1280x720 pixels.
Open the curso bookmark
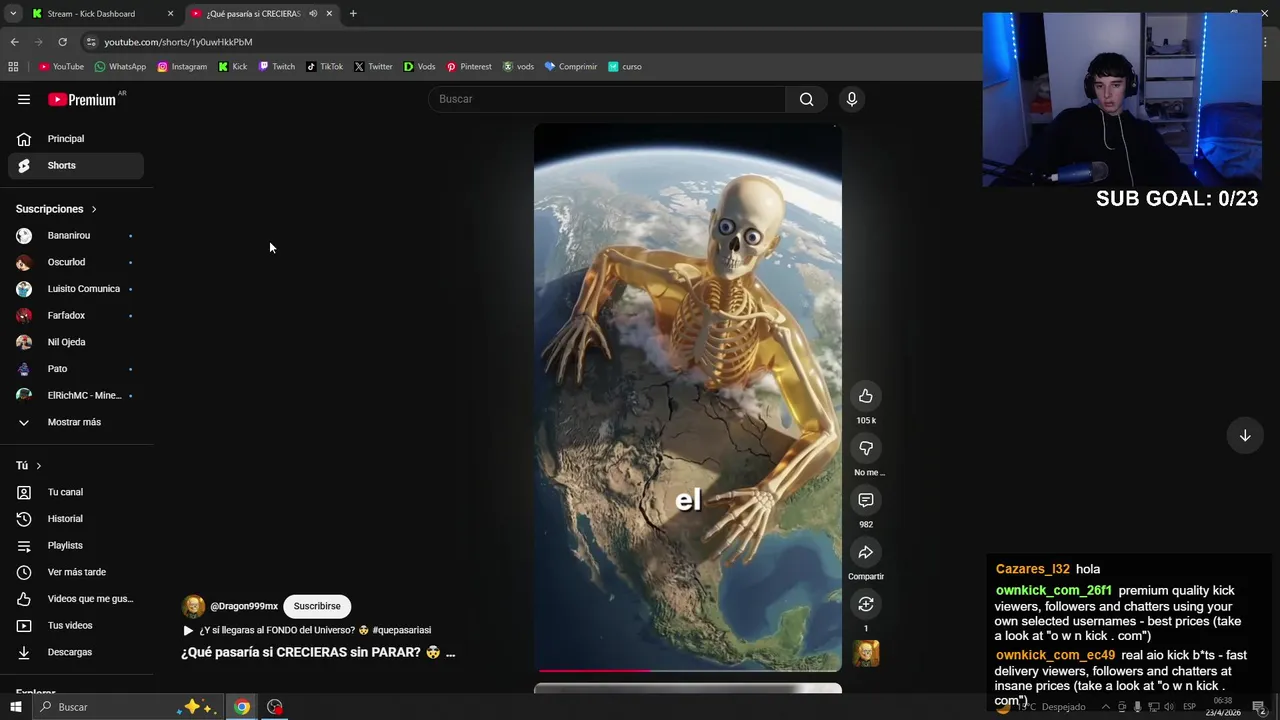coord(625,67)
